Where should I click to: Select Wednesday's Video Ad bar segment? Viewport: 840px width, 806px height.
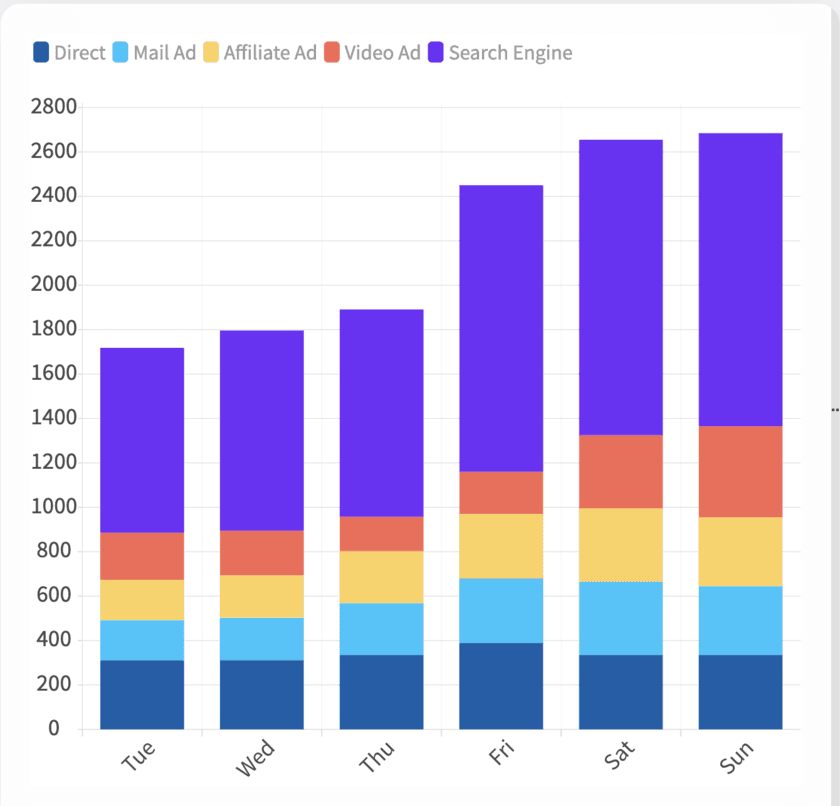click(262, 553)
